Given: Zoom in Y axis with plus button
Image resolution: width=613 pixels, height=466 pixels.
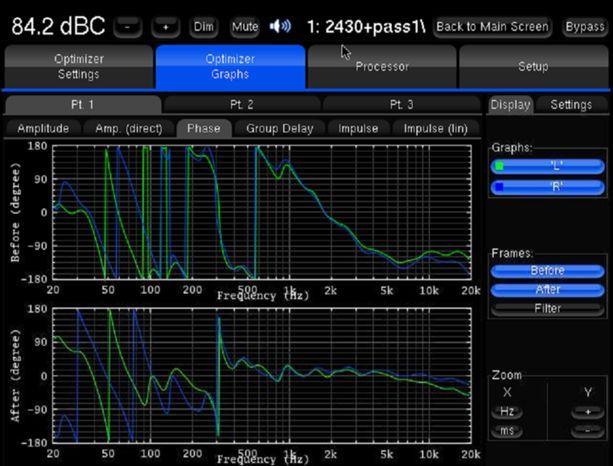Looking at the screenshot, I should coord(587,412).
